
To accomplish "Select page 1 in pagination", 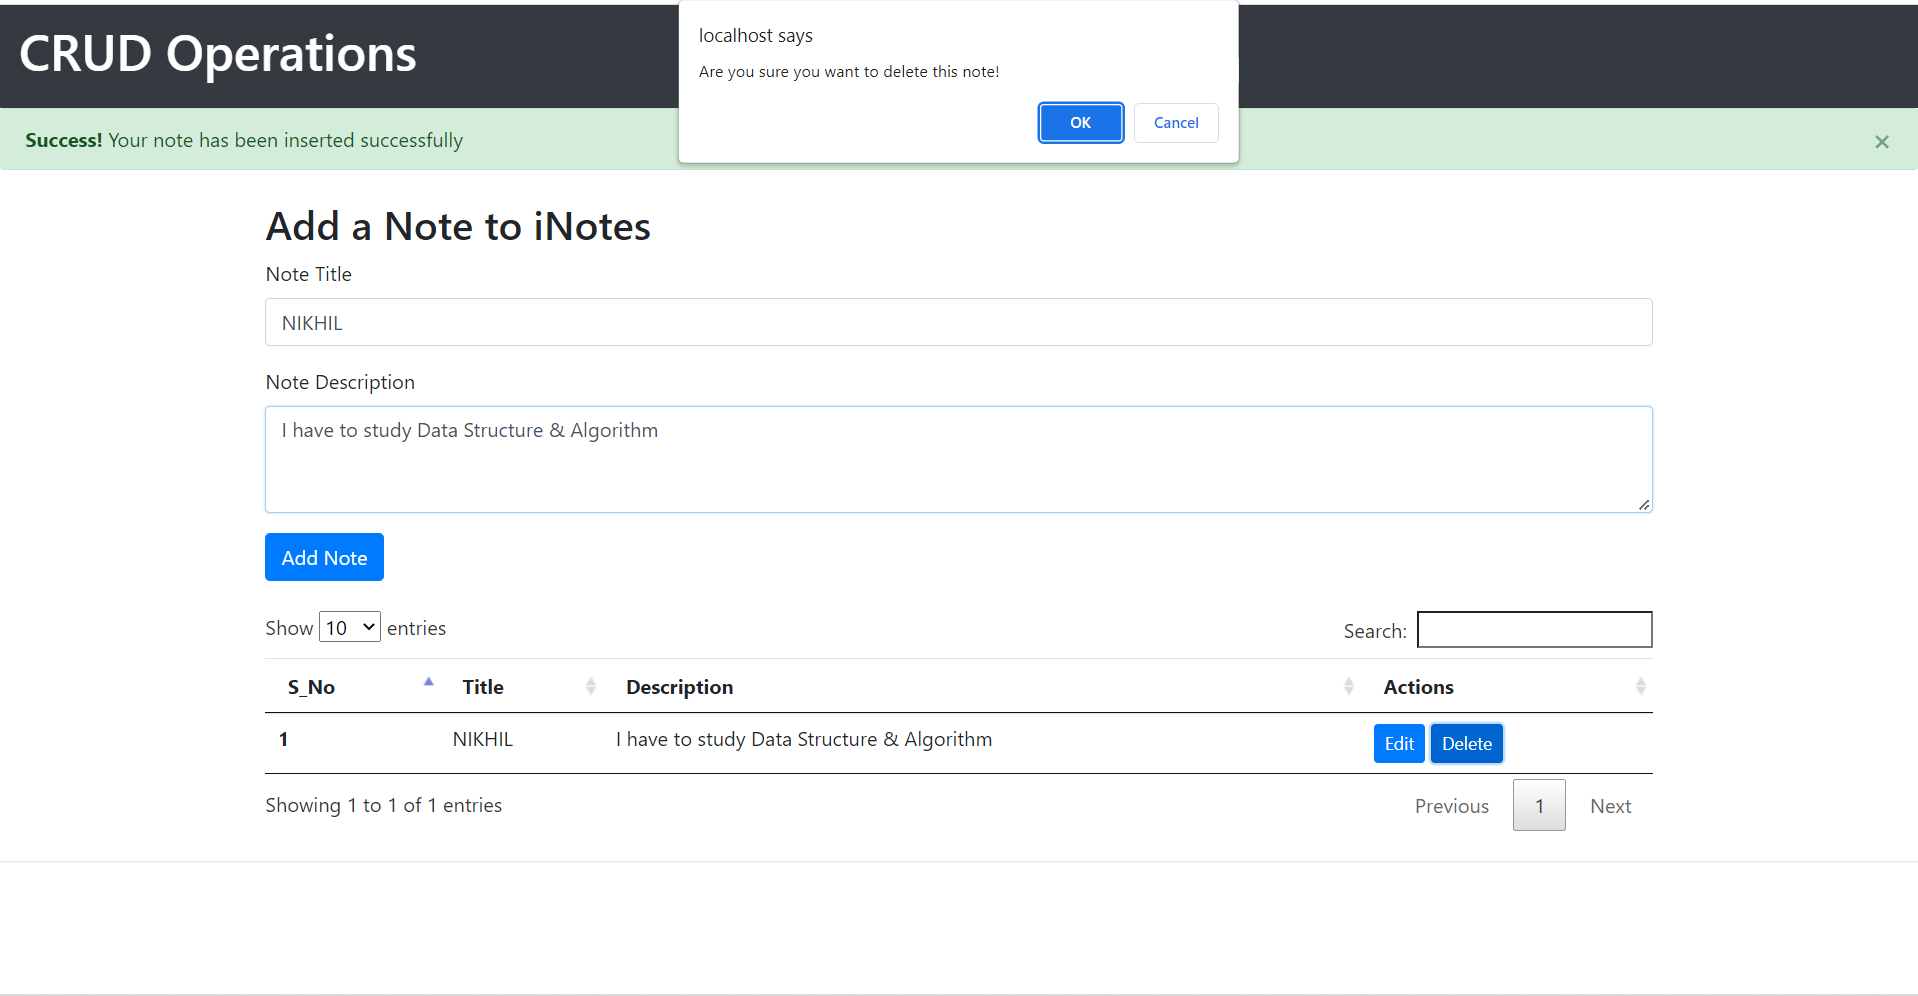I will coord(1539,806).
